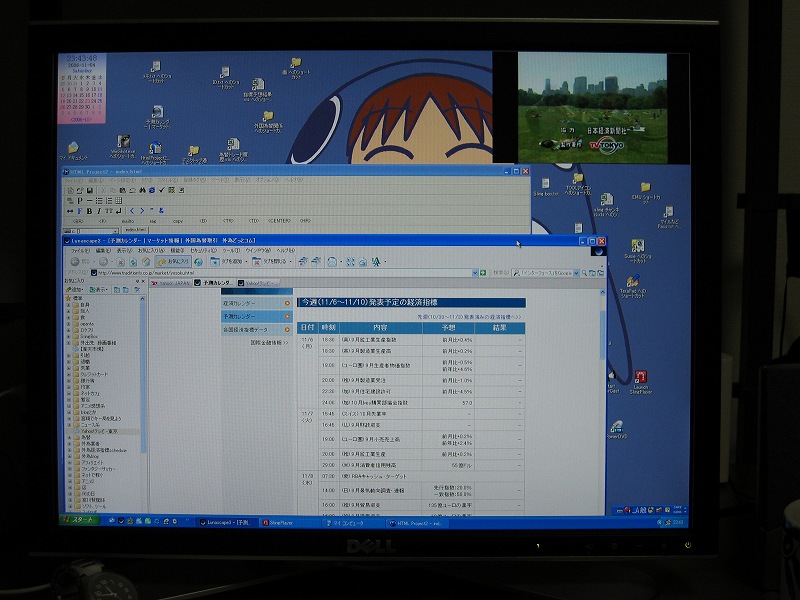Click blue F font icon in HTML Project2
Viewport: 800px width, 600px height.
point(80,211)
